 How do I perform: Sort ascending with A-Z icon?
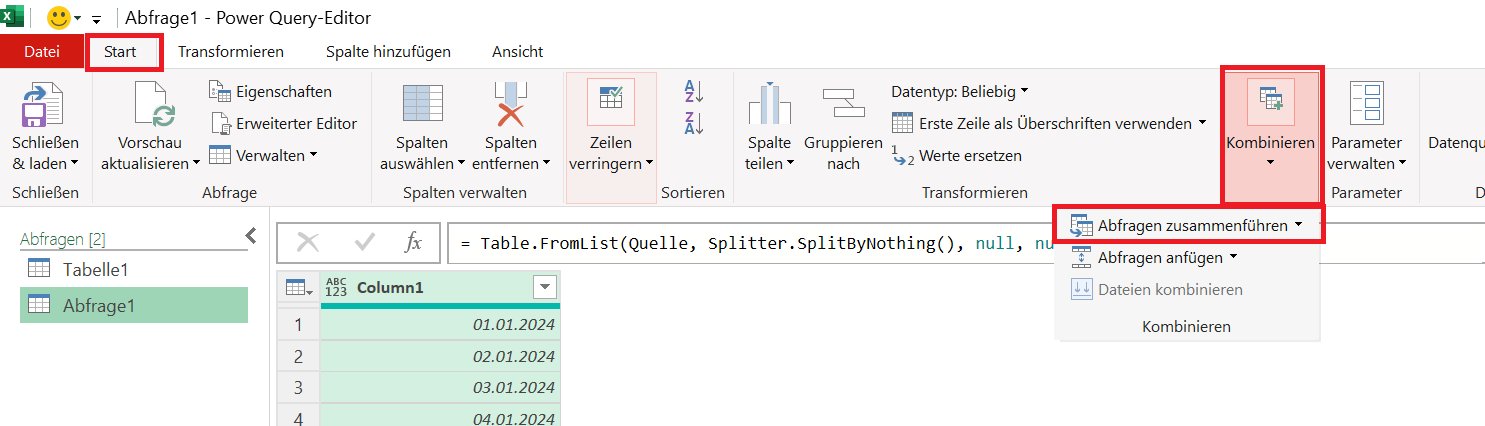[694, 92]
